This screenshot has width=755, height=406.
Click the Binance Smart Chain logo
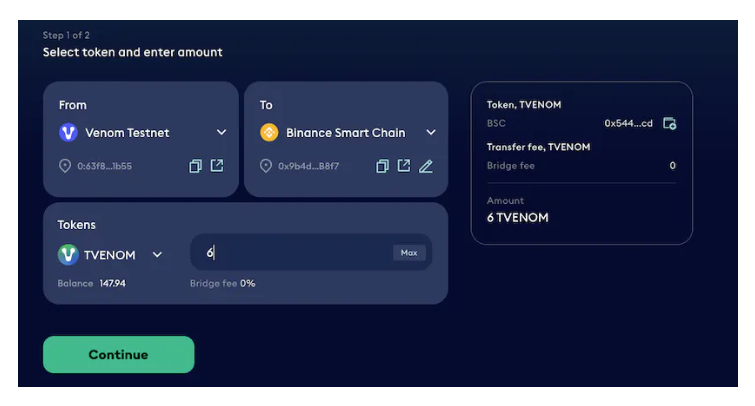(269, 132)
